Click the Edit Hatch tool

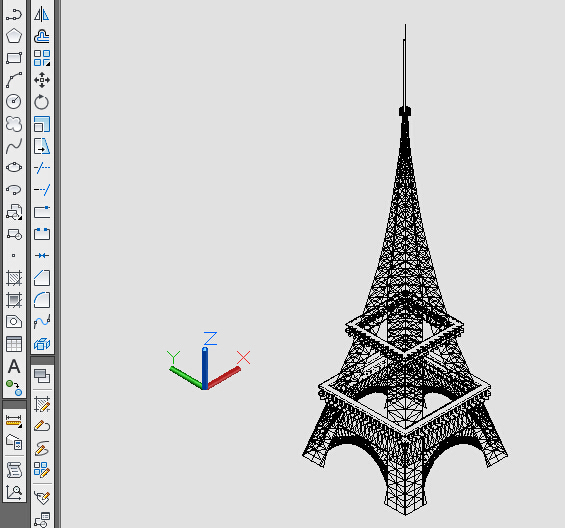point(42,404)
